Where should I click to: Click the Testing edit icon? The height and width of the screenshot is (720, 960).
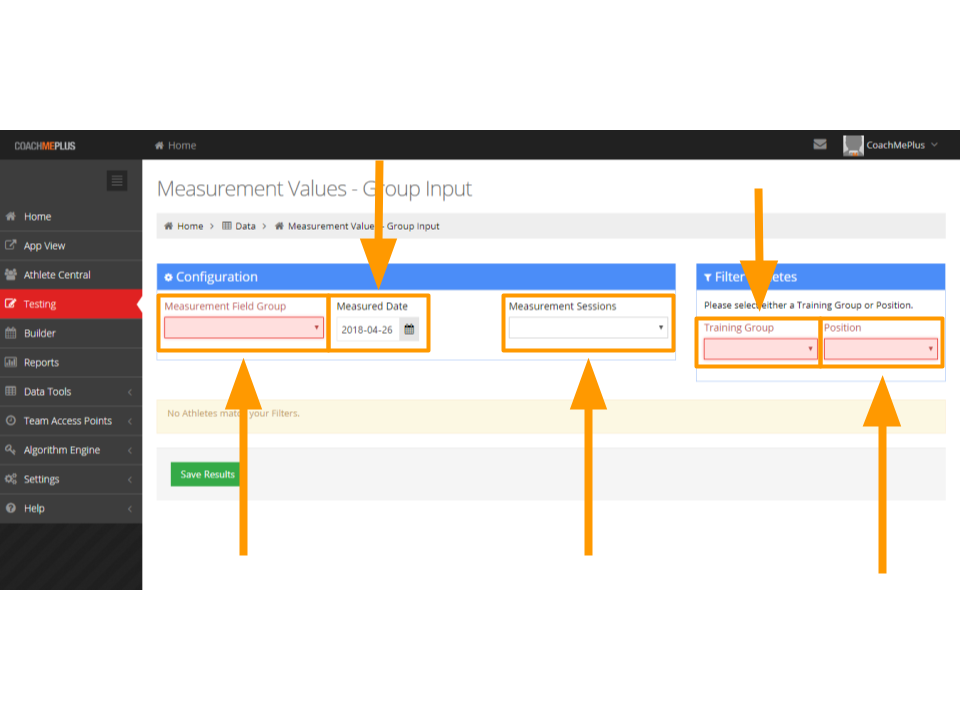tap(11, 304)
